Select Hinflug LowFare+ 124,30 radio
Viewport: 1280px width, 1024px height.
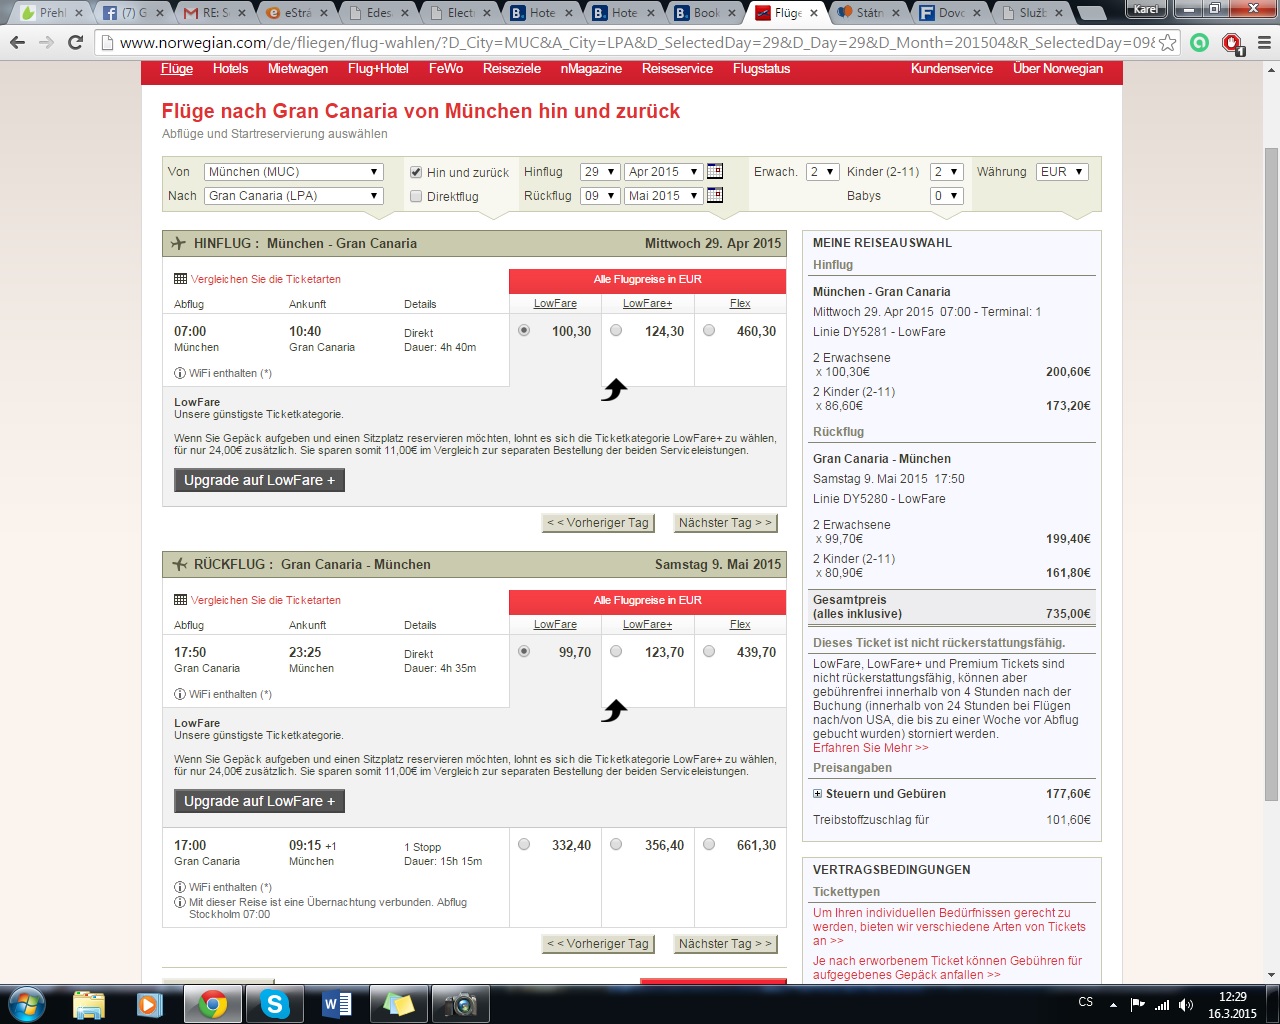[616, 330]
